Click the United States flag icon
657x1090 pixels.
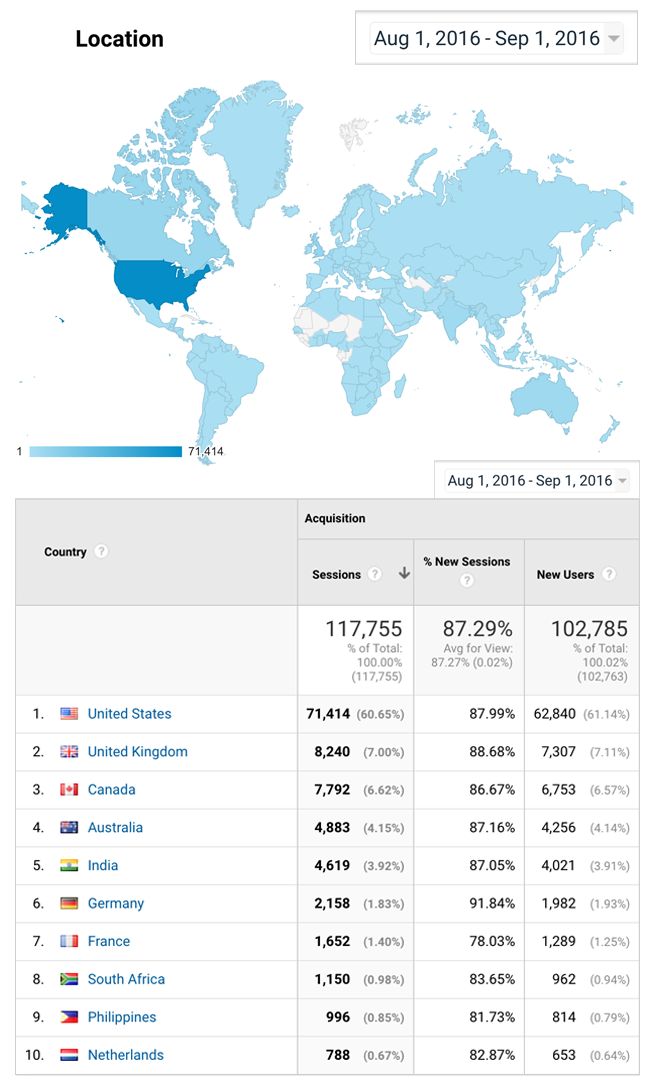[69, 714]
